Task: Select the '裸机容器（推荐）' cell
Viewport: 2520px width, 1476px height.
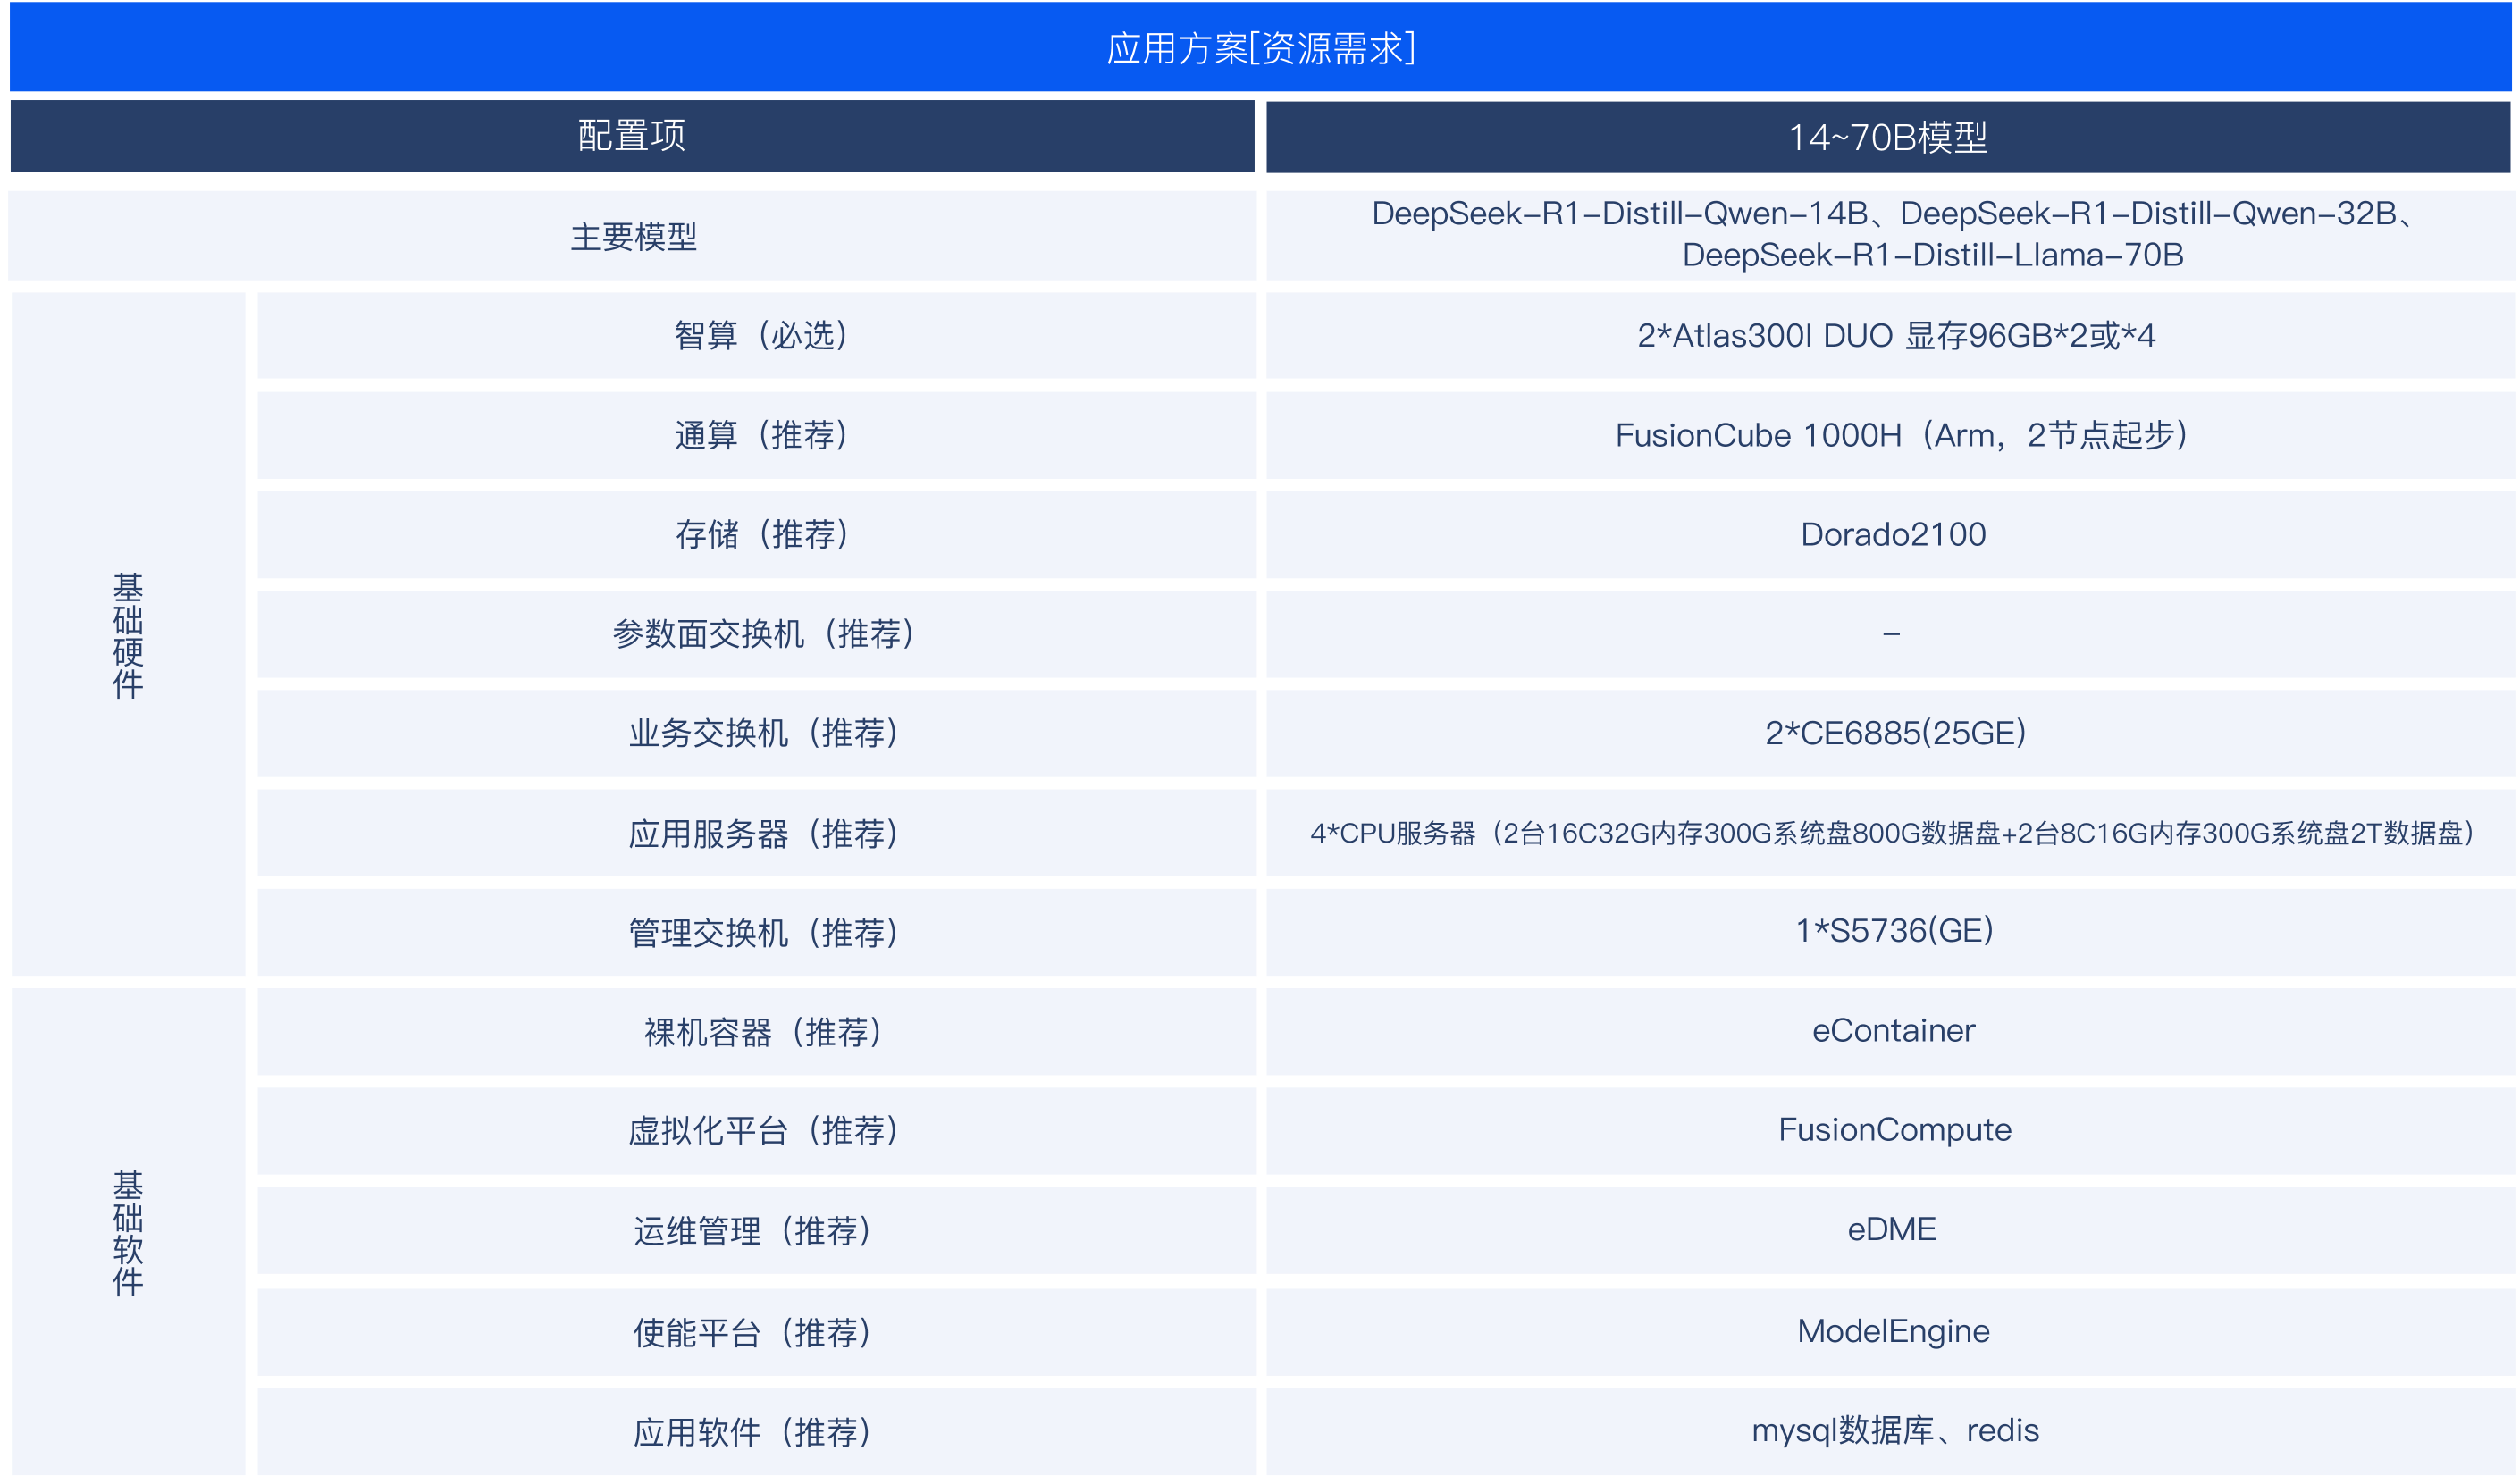Action: 757,1032
